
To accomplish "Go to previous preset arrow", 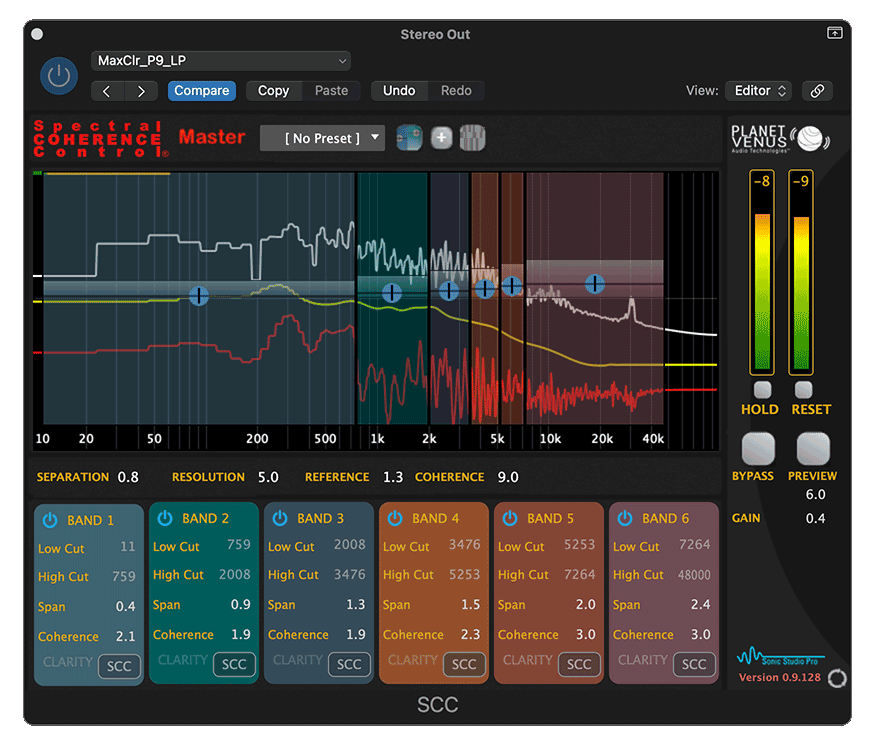I will pos(107,91).
